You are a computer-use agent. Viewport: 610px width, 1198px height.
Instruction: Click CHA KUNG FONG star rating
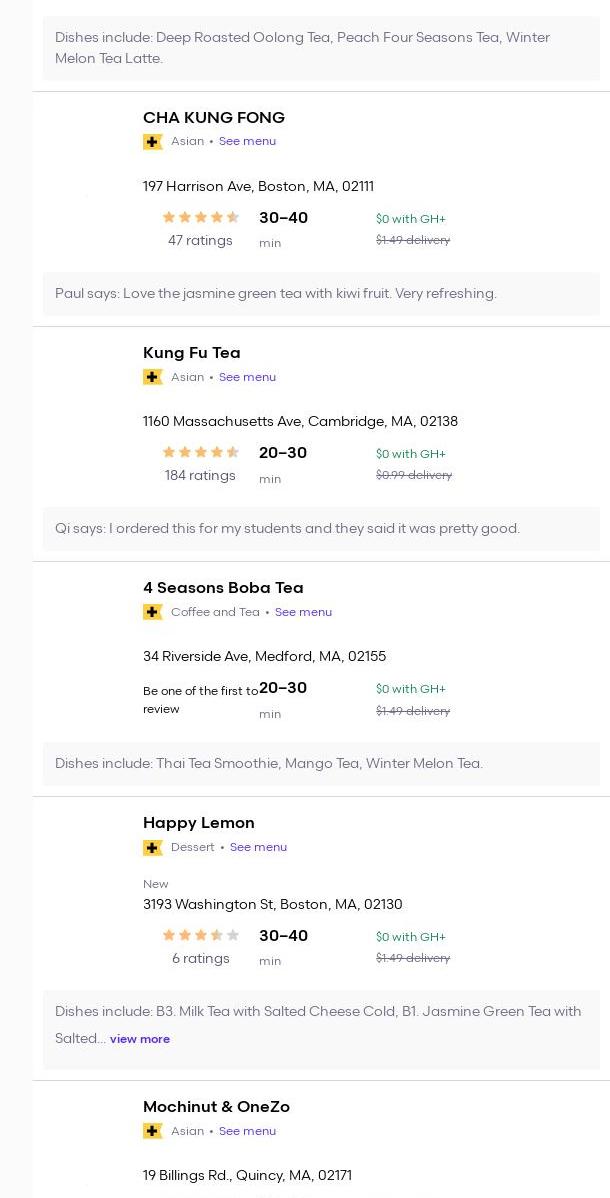pyautogui.click(x=201, y=218)
